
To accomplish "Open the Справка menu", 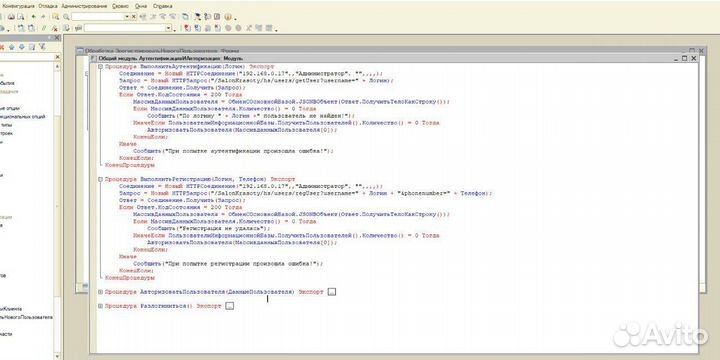I will click(x=163, y=6).
